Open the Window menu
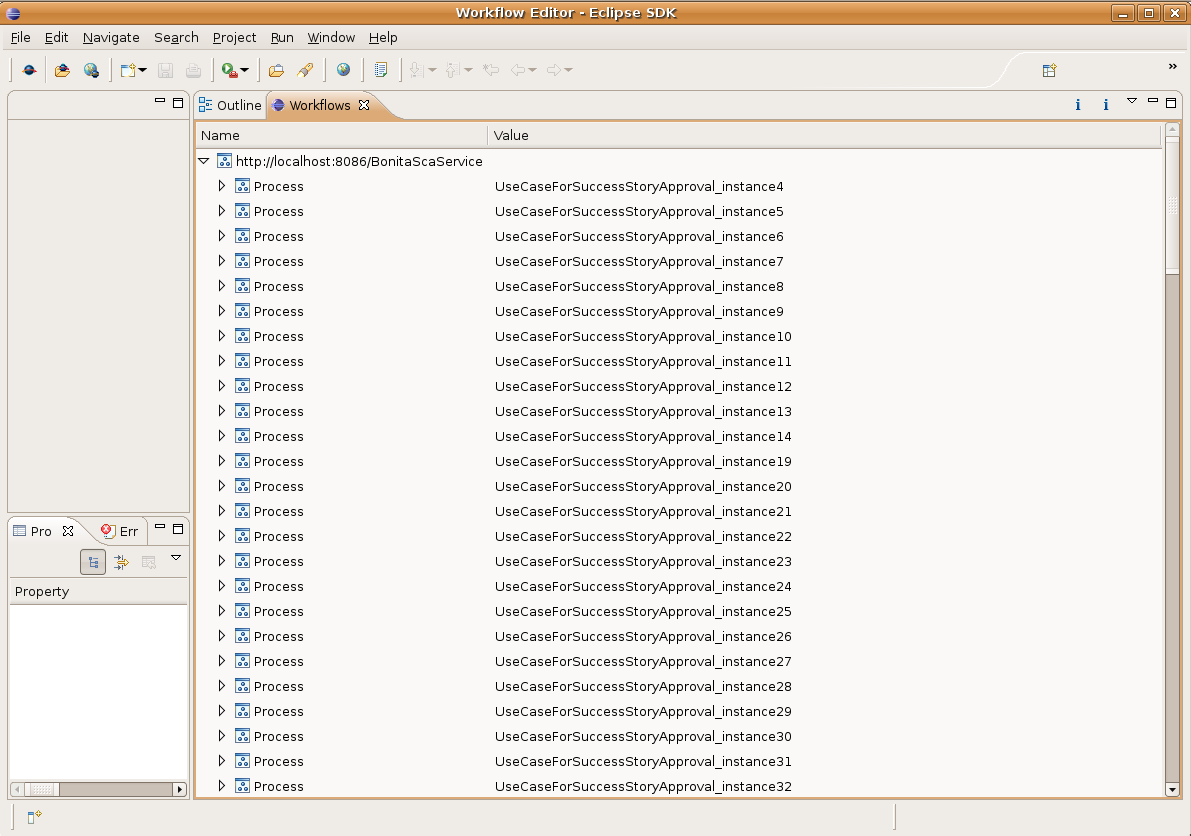 (331, 37)
